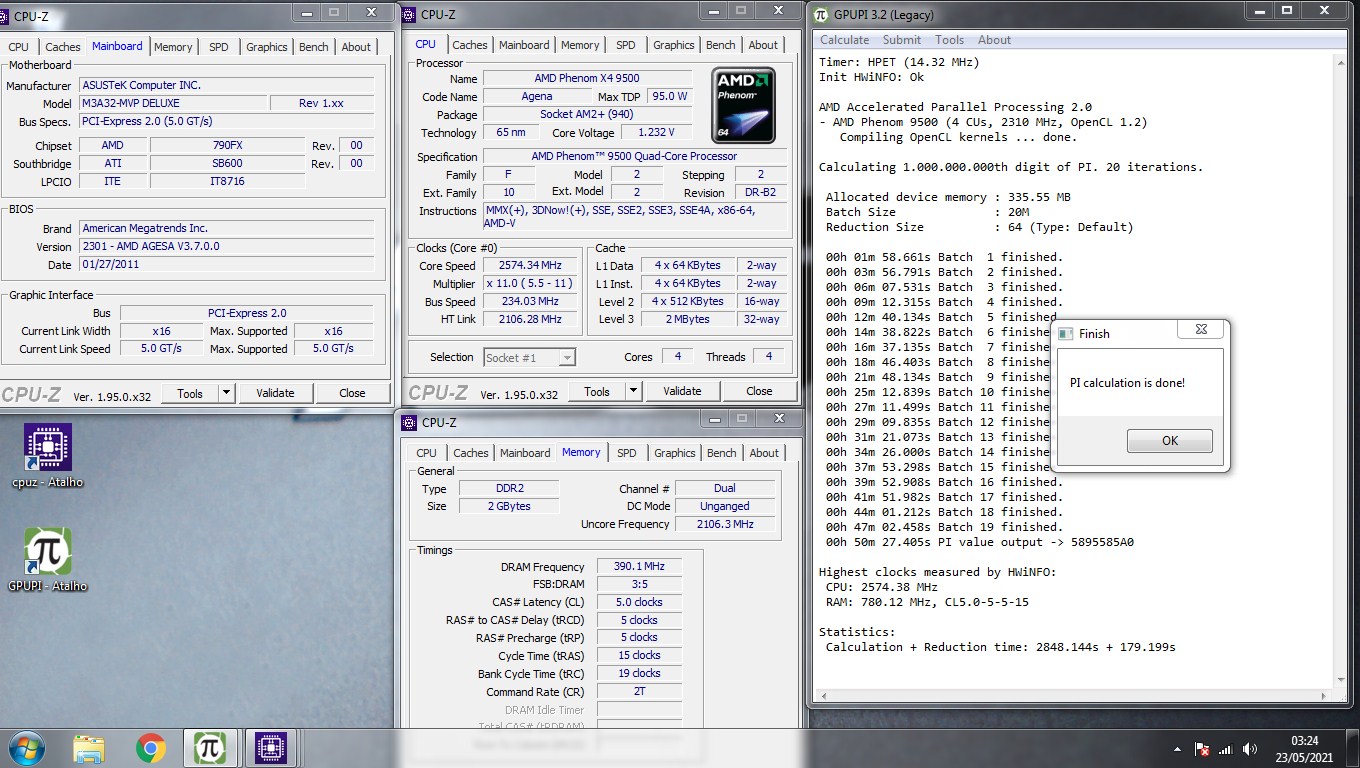Open About tab in Memory CPU-Z window

[x=764, y=453]
